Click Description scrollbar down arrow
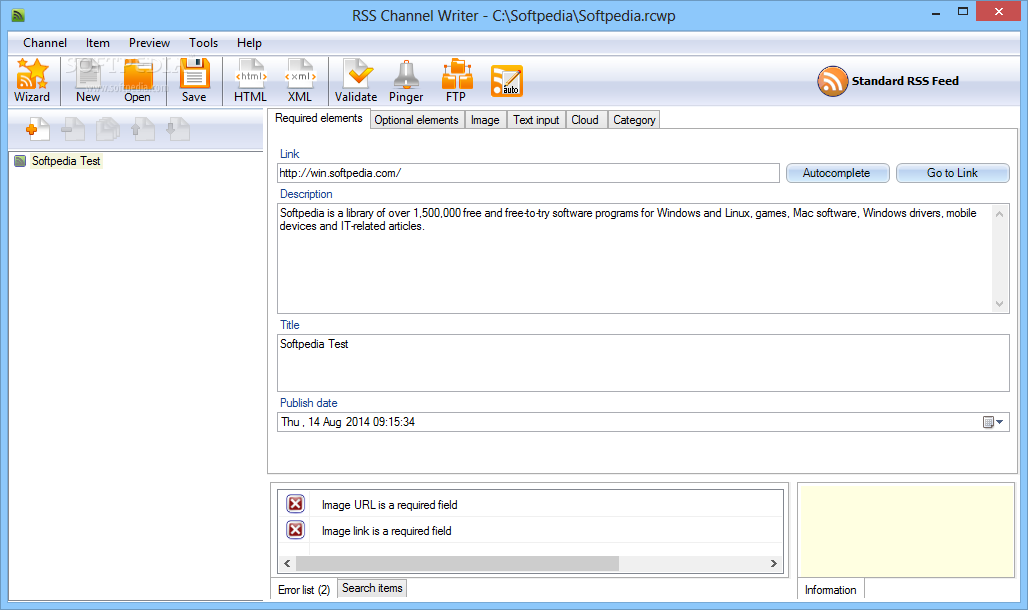1028x610 pixels. coord(1000,304)
